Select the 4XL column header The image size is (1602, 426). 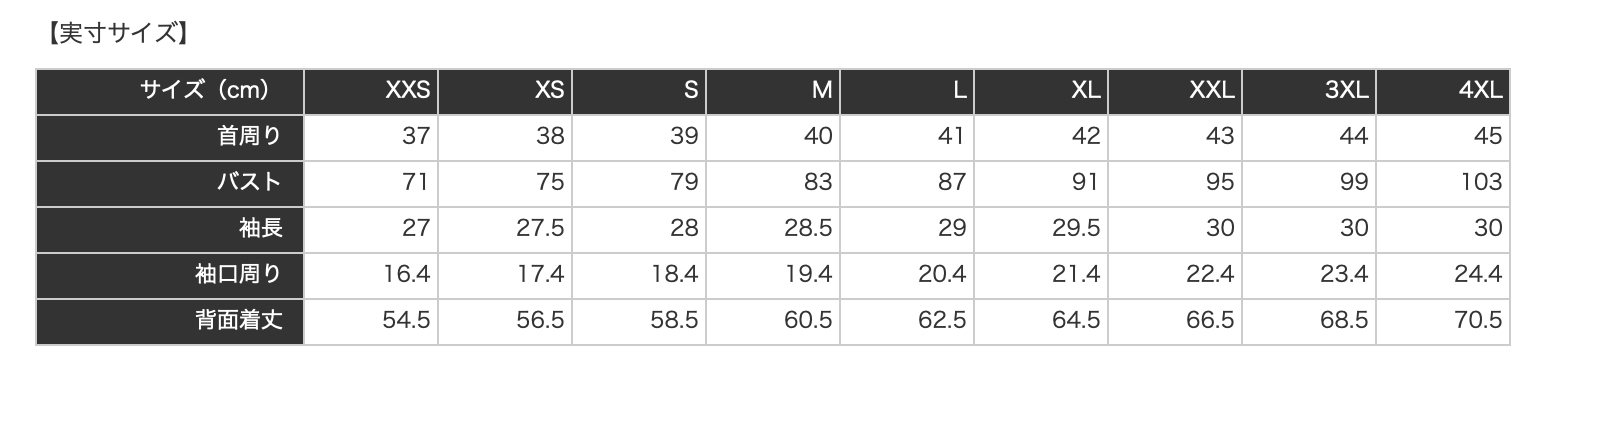1480,91
